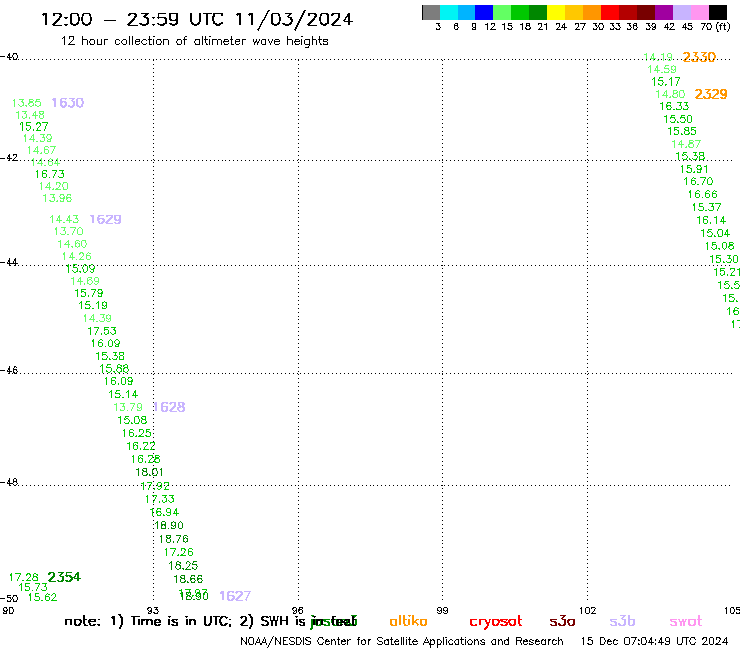Click the gray swatch in the color scale
This screenshot has width=740, height=650.
point(431,13)
